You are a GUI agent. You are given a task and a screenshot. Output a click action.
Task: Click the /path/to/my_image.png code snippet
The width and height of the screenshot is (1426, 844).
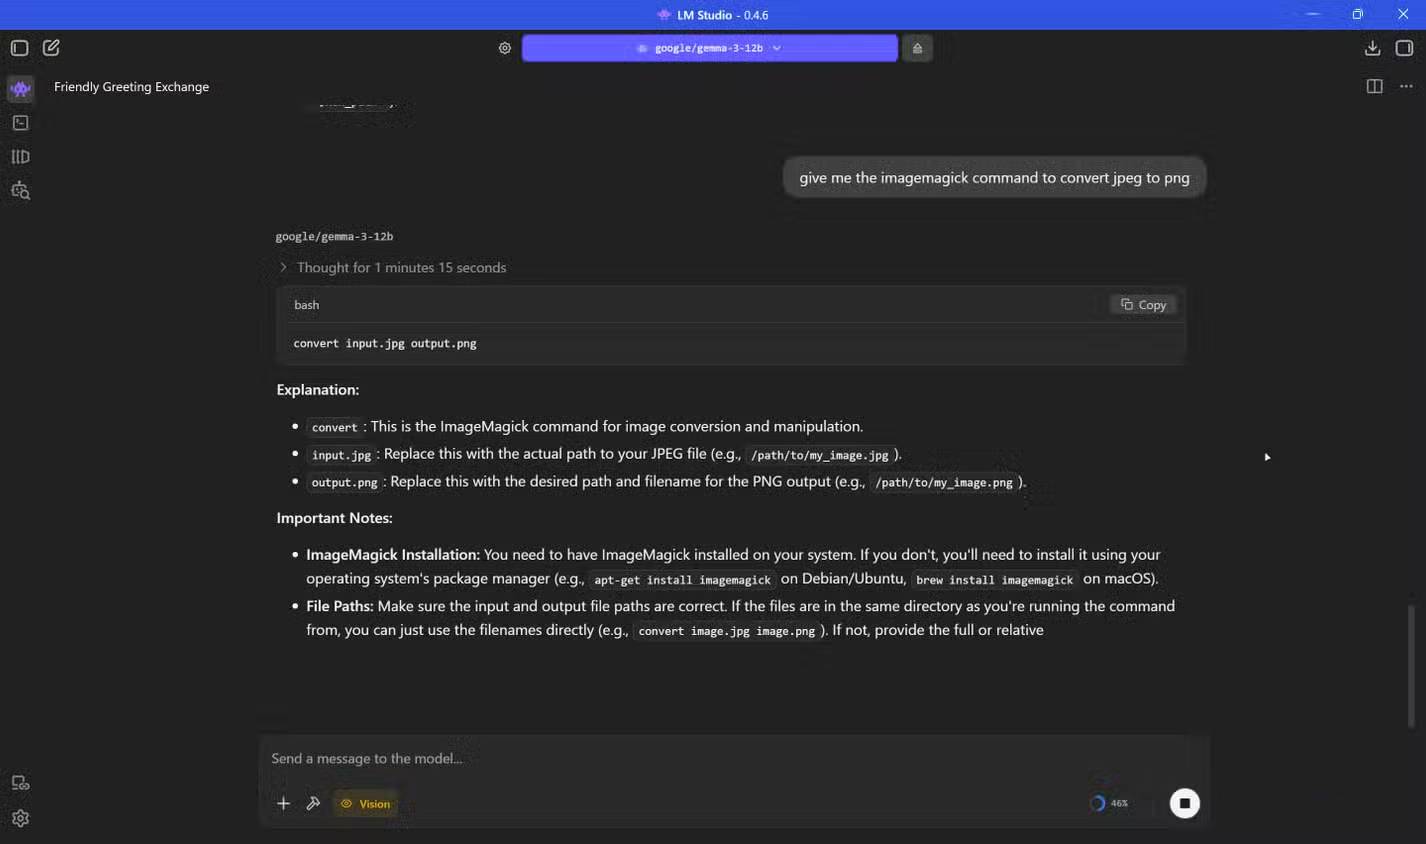click(944, 483)
